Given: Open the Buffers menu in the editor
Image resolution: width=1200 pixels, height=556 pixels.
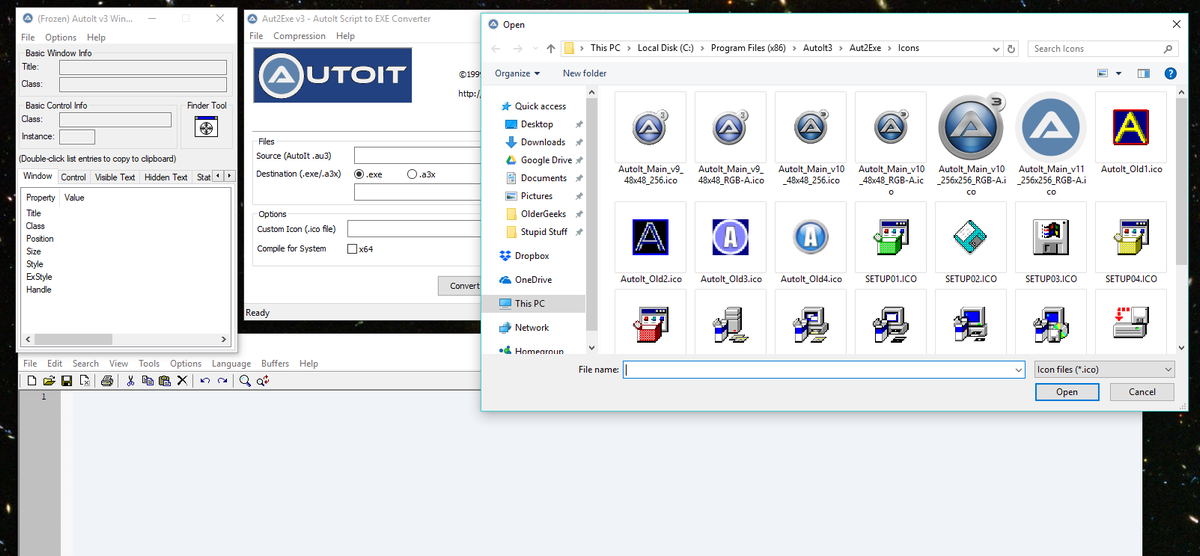Looking at the screenshot, I should [275, 364].
